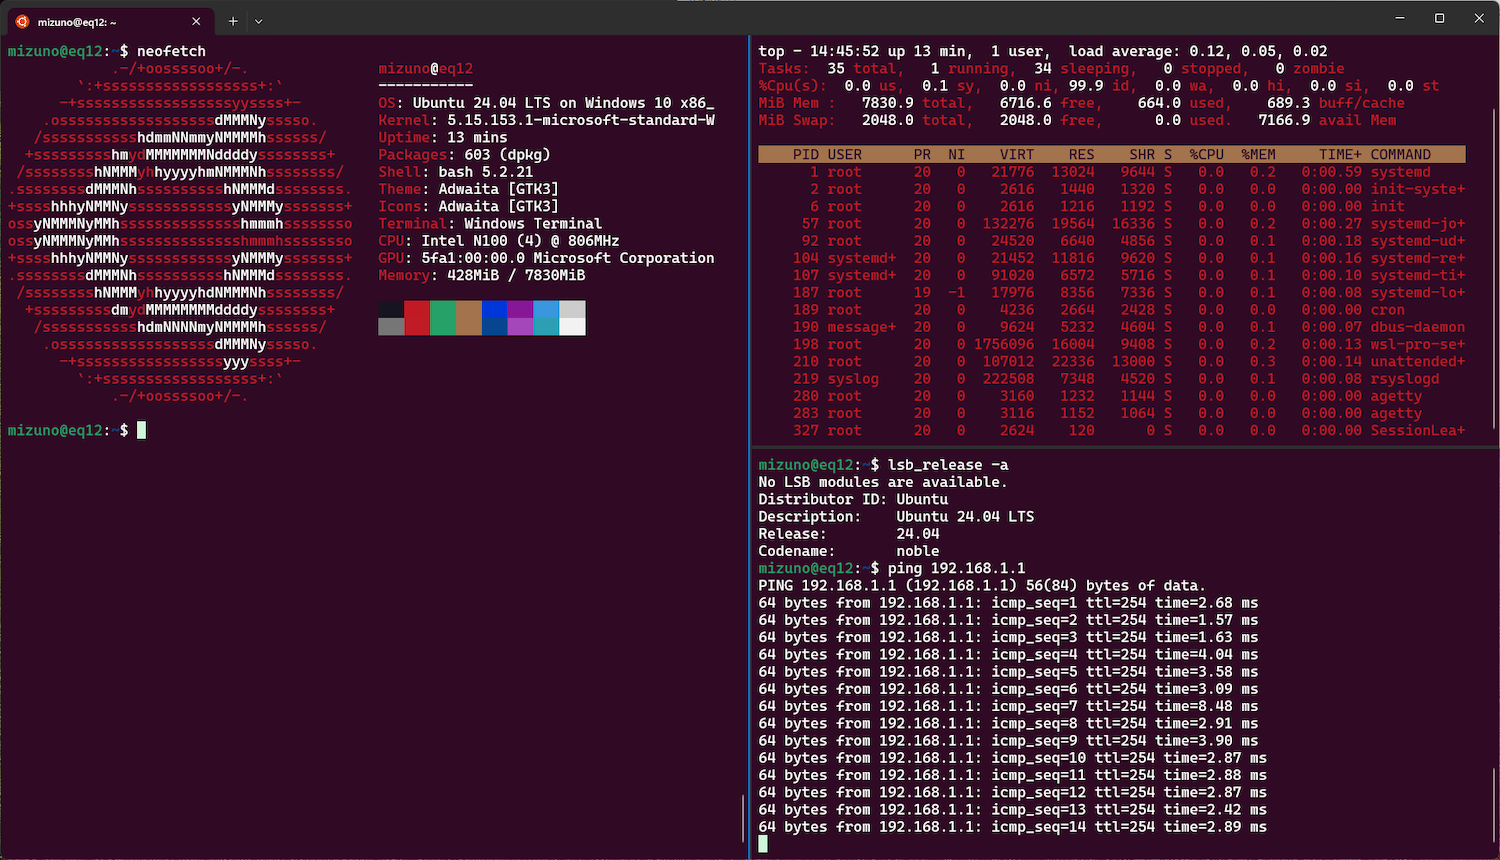Click the mizuno@eq12 title in neofetch
Viewport: 1500px width, 860px height.
426,69
